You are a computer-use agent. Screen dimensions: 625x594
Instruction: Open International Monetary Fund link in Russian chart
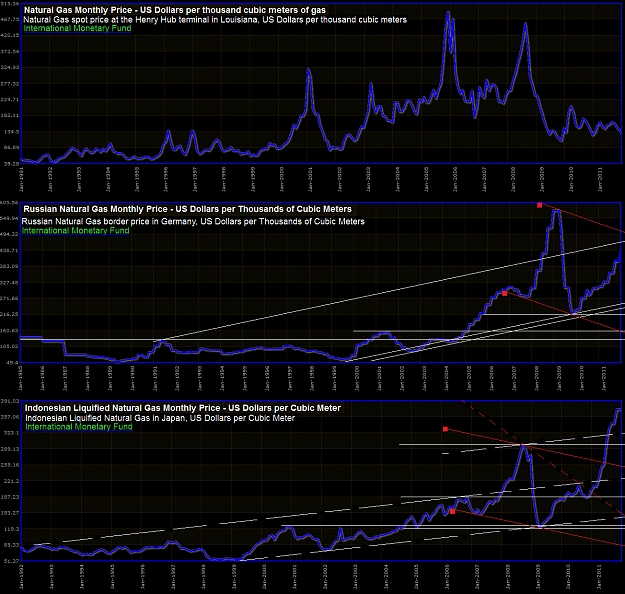tap(75, 230)
